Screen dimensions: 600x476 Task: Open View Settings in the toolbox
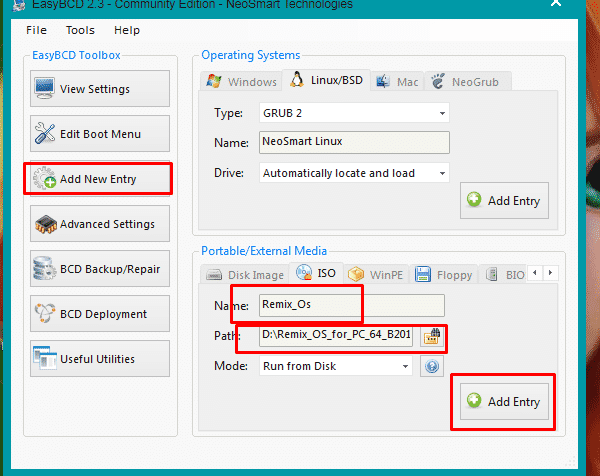[100, 89]
